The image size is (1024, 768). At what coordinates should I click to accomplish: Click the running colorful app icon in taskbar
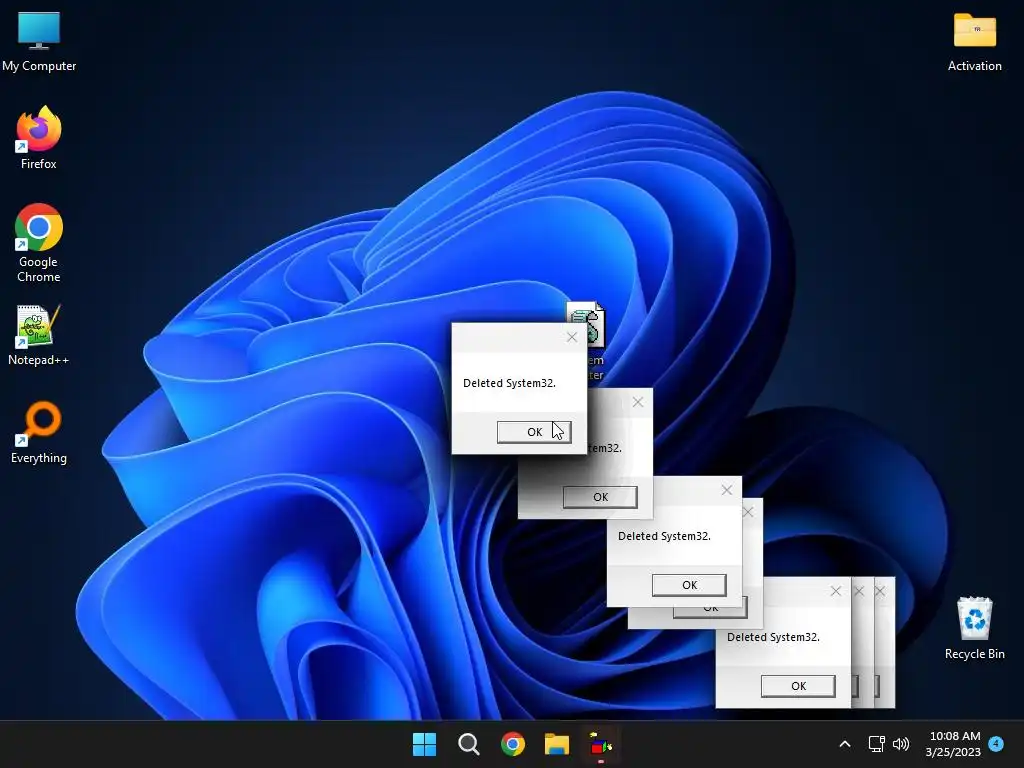click(x=601, y=744)
